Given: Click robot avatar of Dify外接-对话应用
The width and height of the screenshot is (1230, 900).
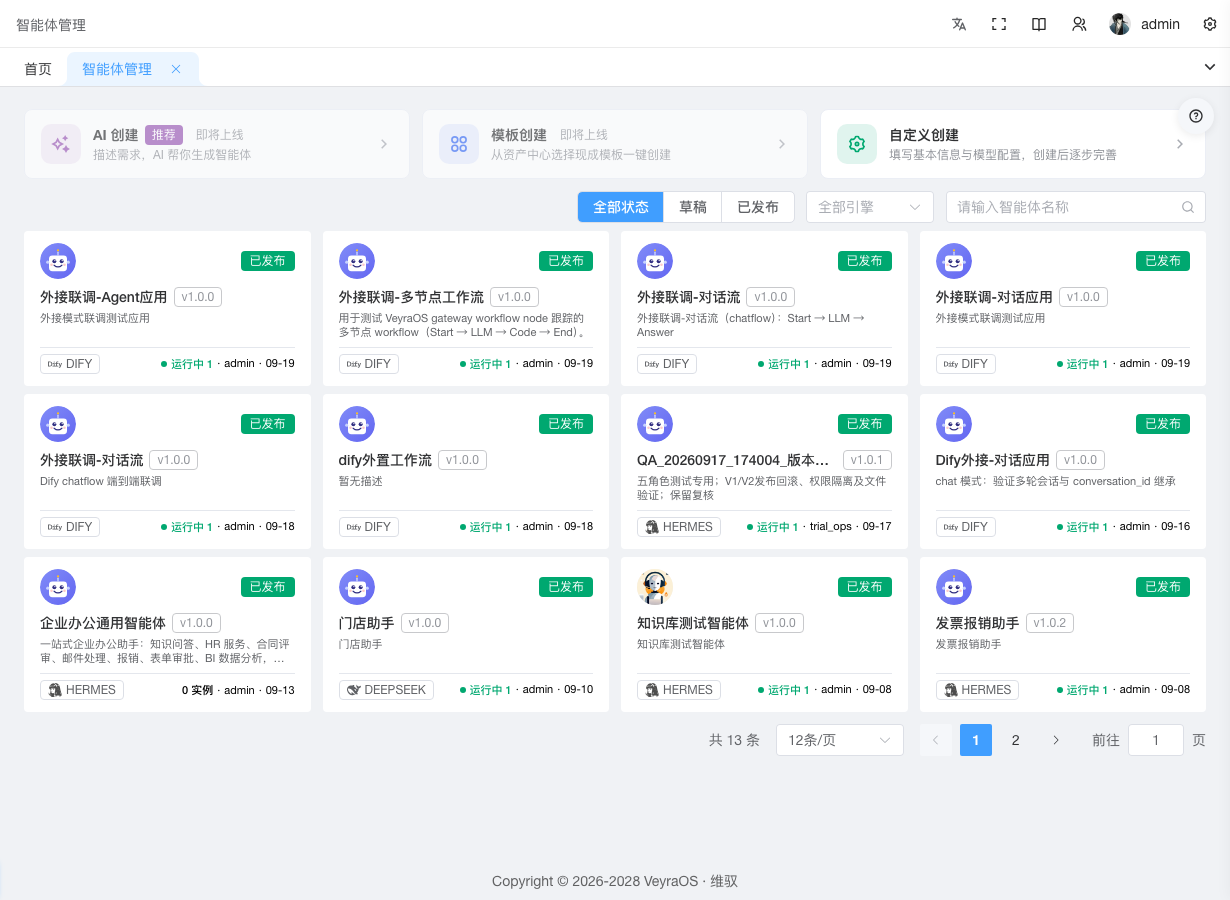Looking at the screenshot, I should coord(954,424).
